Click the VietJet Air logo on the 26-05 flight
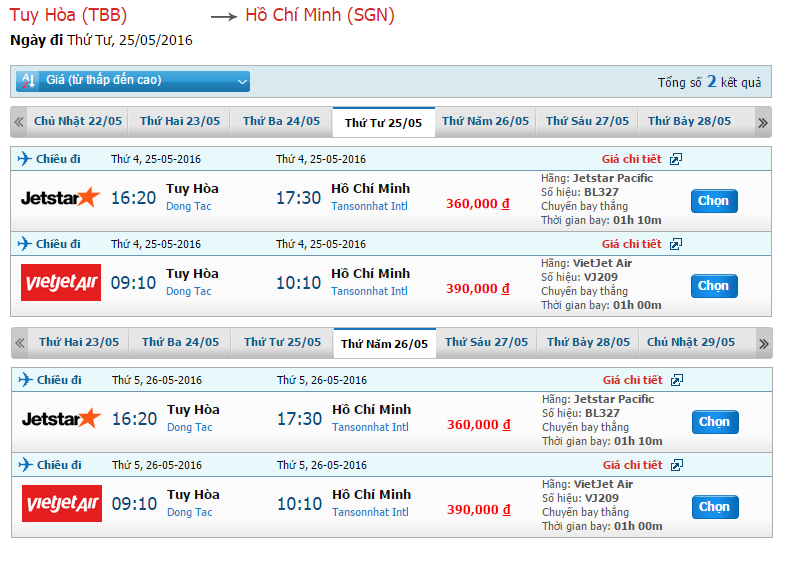This screenshot has height=563, width=790. [61, 504]
